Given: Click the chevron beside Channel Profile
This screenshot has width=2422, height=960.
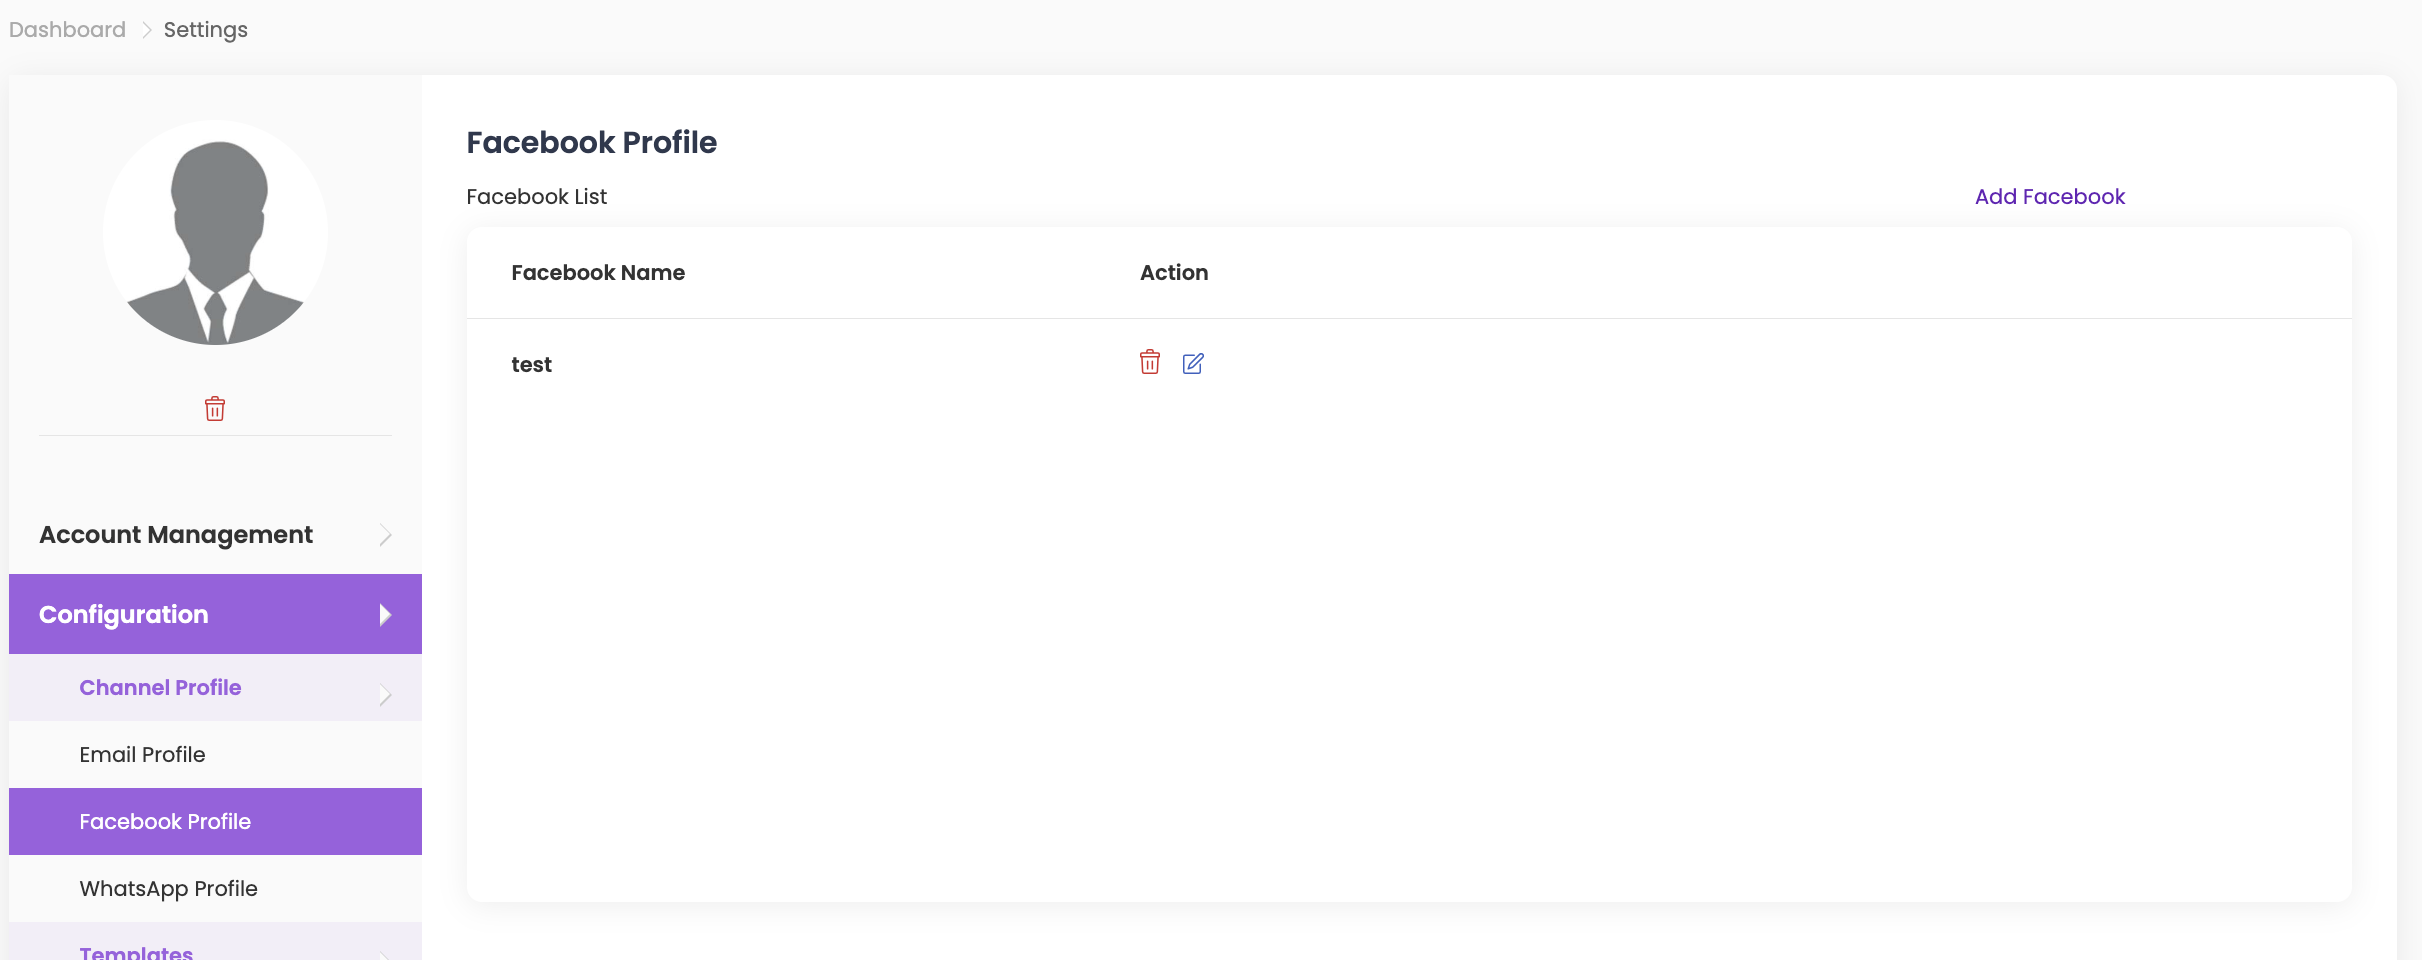Looking at the screenshot, I should (x=385, y=694).
